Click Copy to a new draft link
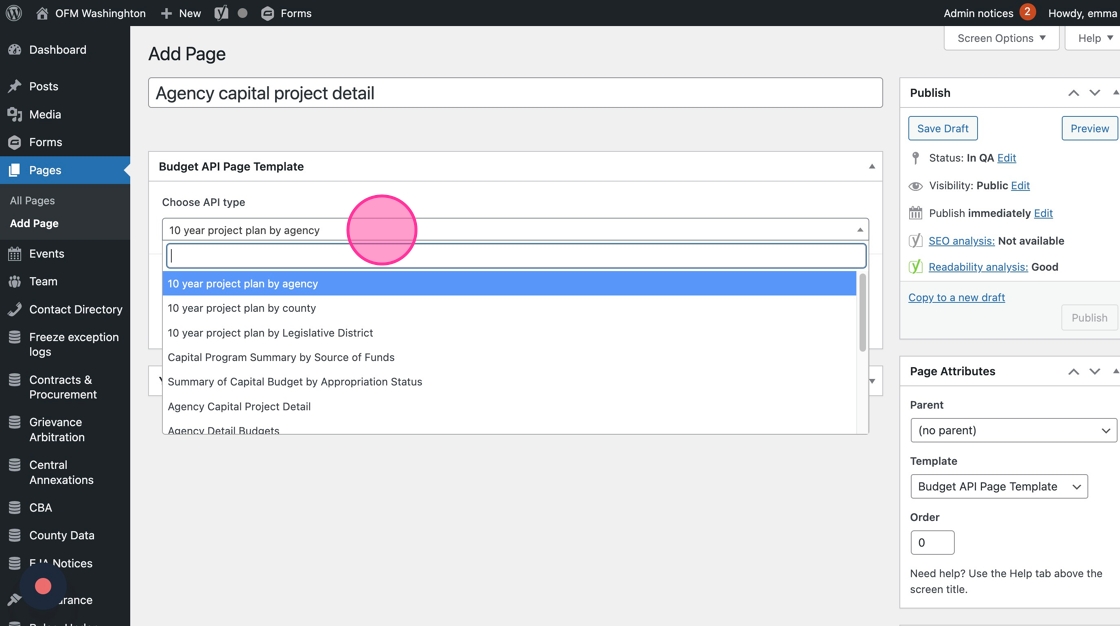 [956, 297]
